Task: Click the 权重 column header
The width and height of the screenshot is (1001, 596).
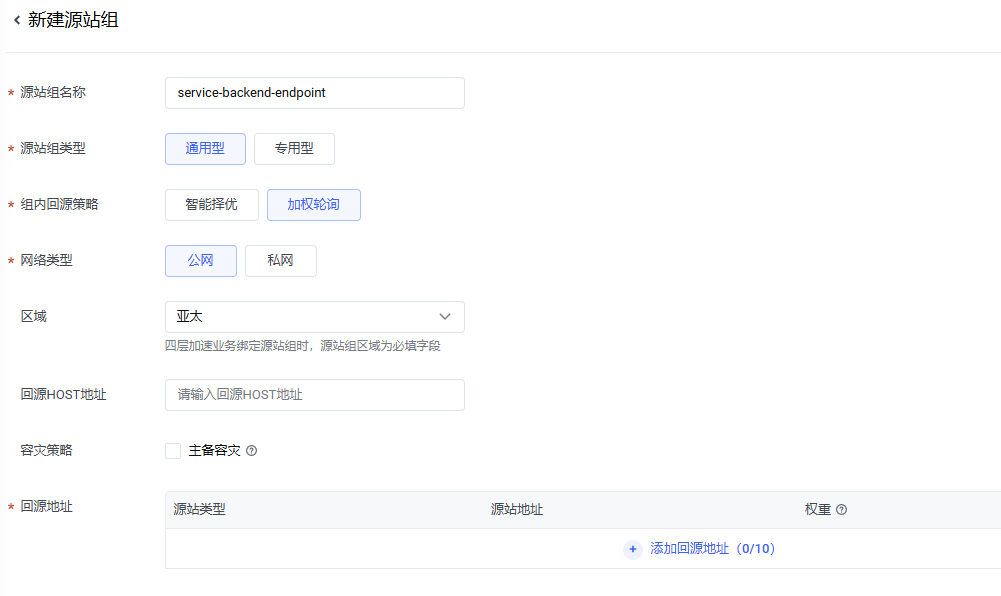Action: 818,509
